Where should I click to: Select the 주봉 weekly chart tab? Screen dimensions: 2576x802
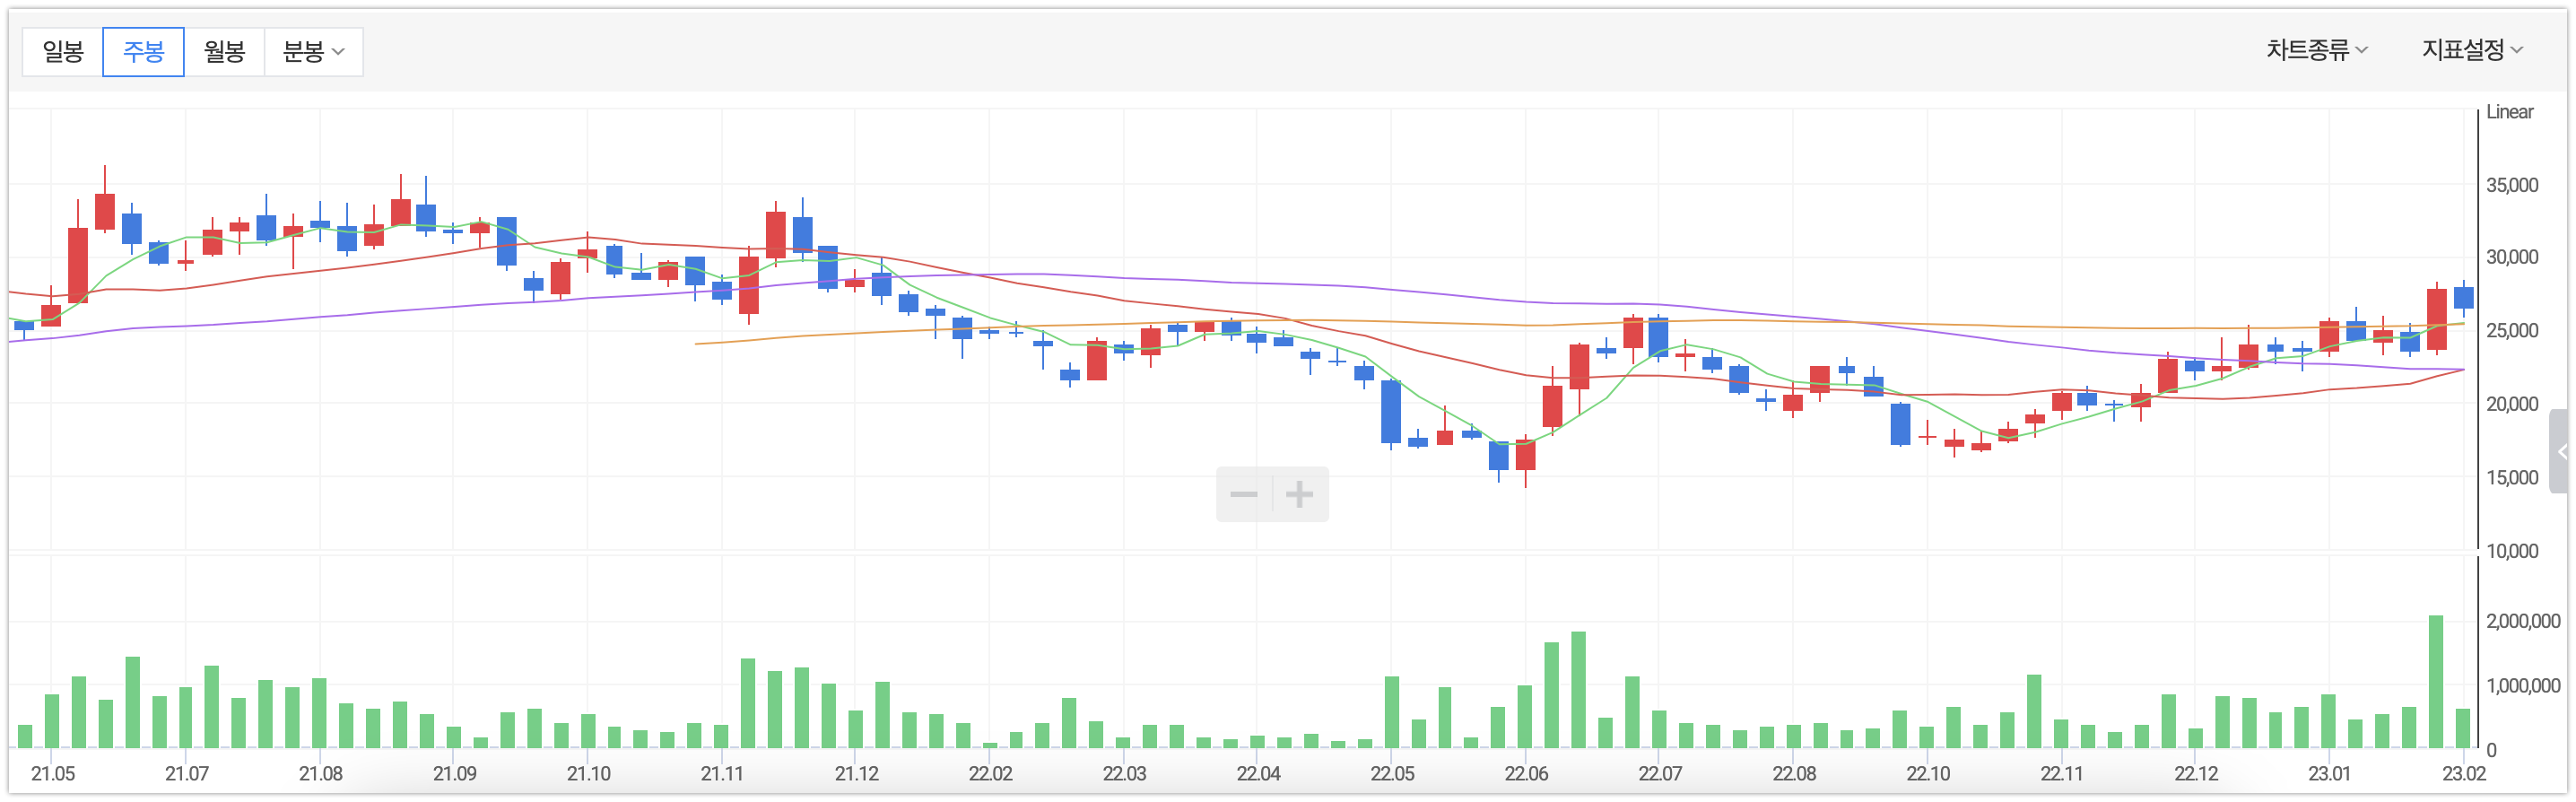pos(143,52)
